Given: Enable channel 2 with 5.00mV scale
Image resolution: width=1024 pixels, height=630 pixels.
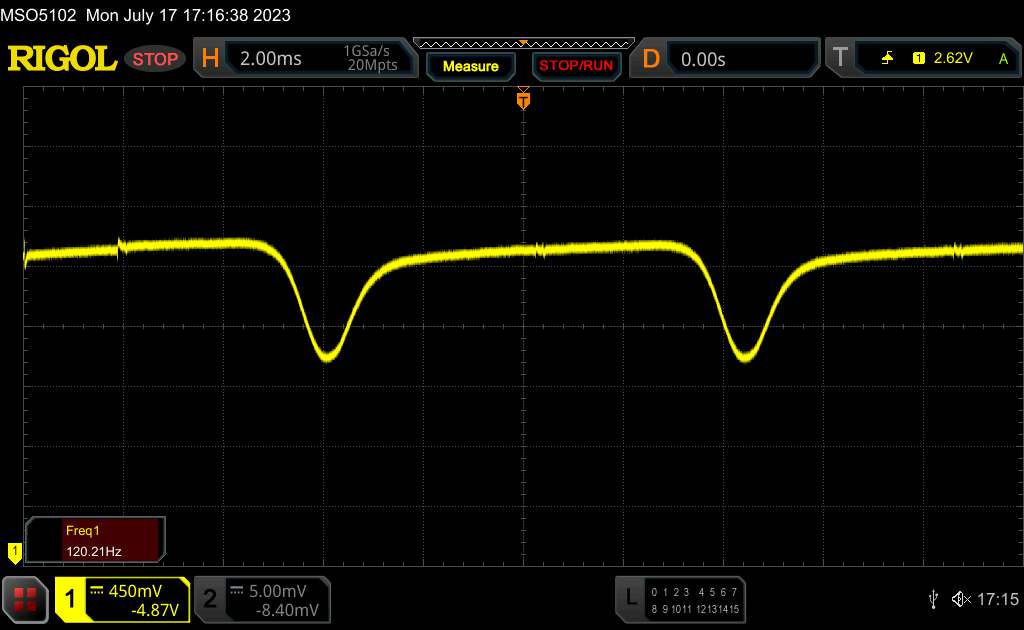Looking at the screenshot, I should pyautogui.click(x=262, y=598).
